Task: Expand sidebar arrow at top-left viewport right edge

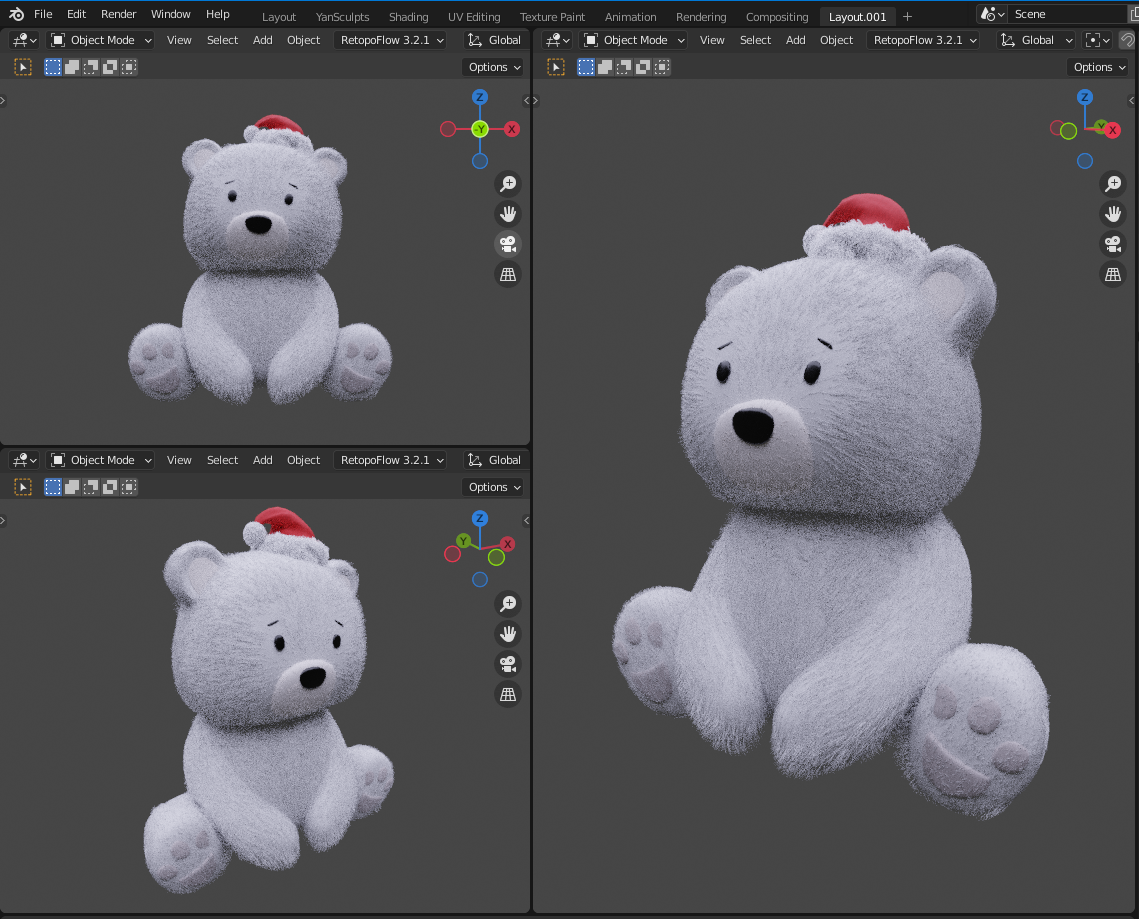Action: (x=526, y=101)
